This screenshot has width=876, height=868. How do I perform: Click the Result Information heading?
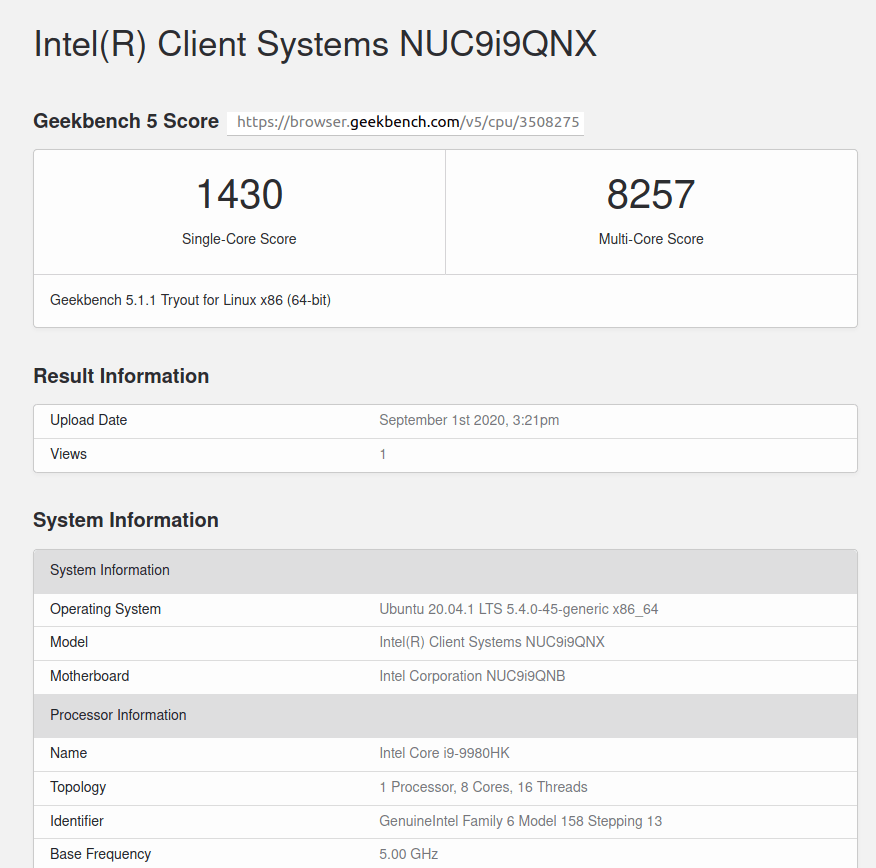(x=121, y=376)
